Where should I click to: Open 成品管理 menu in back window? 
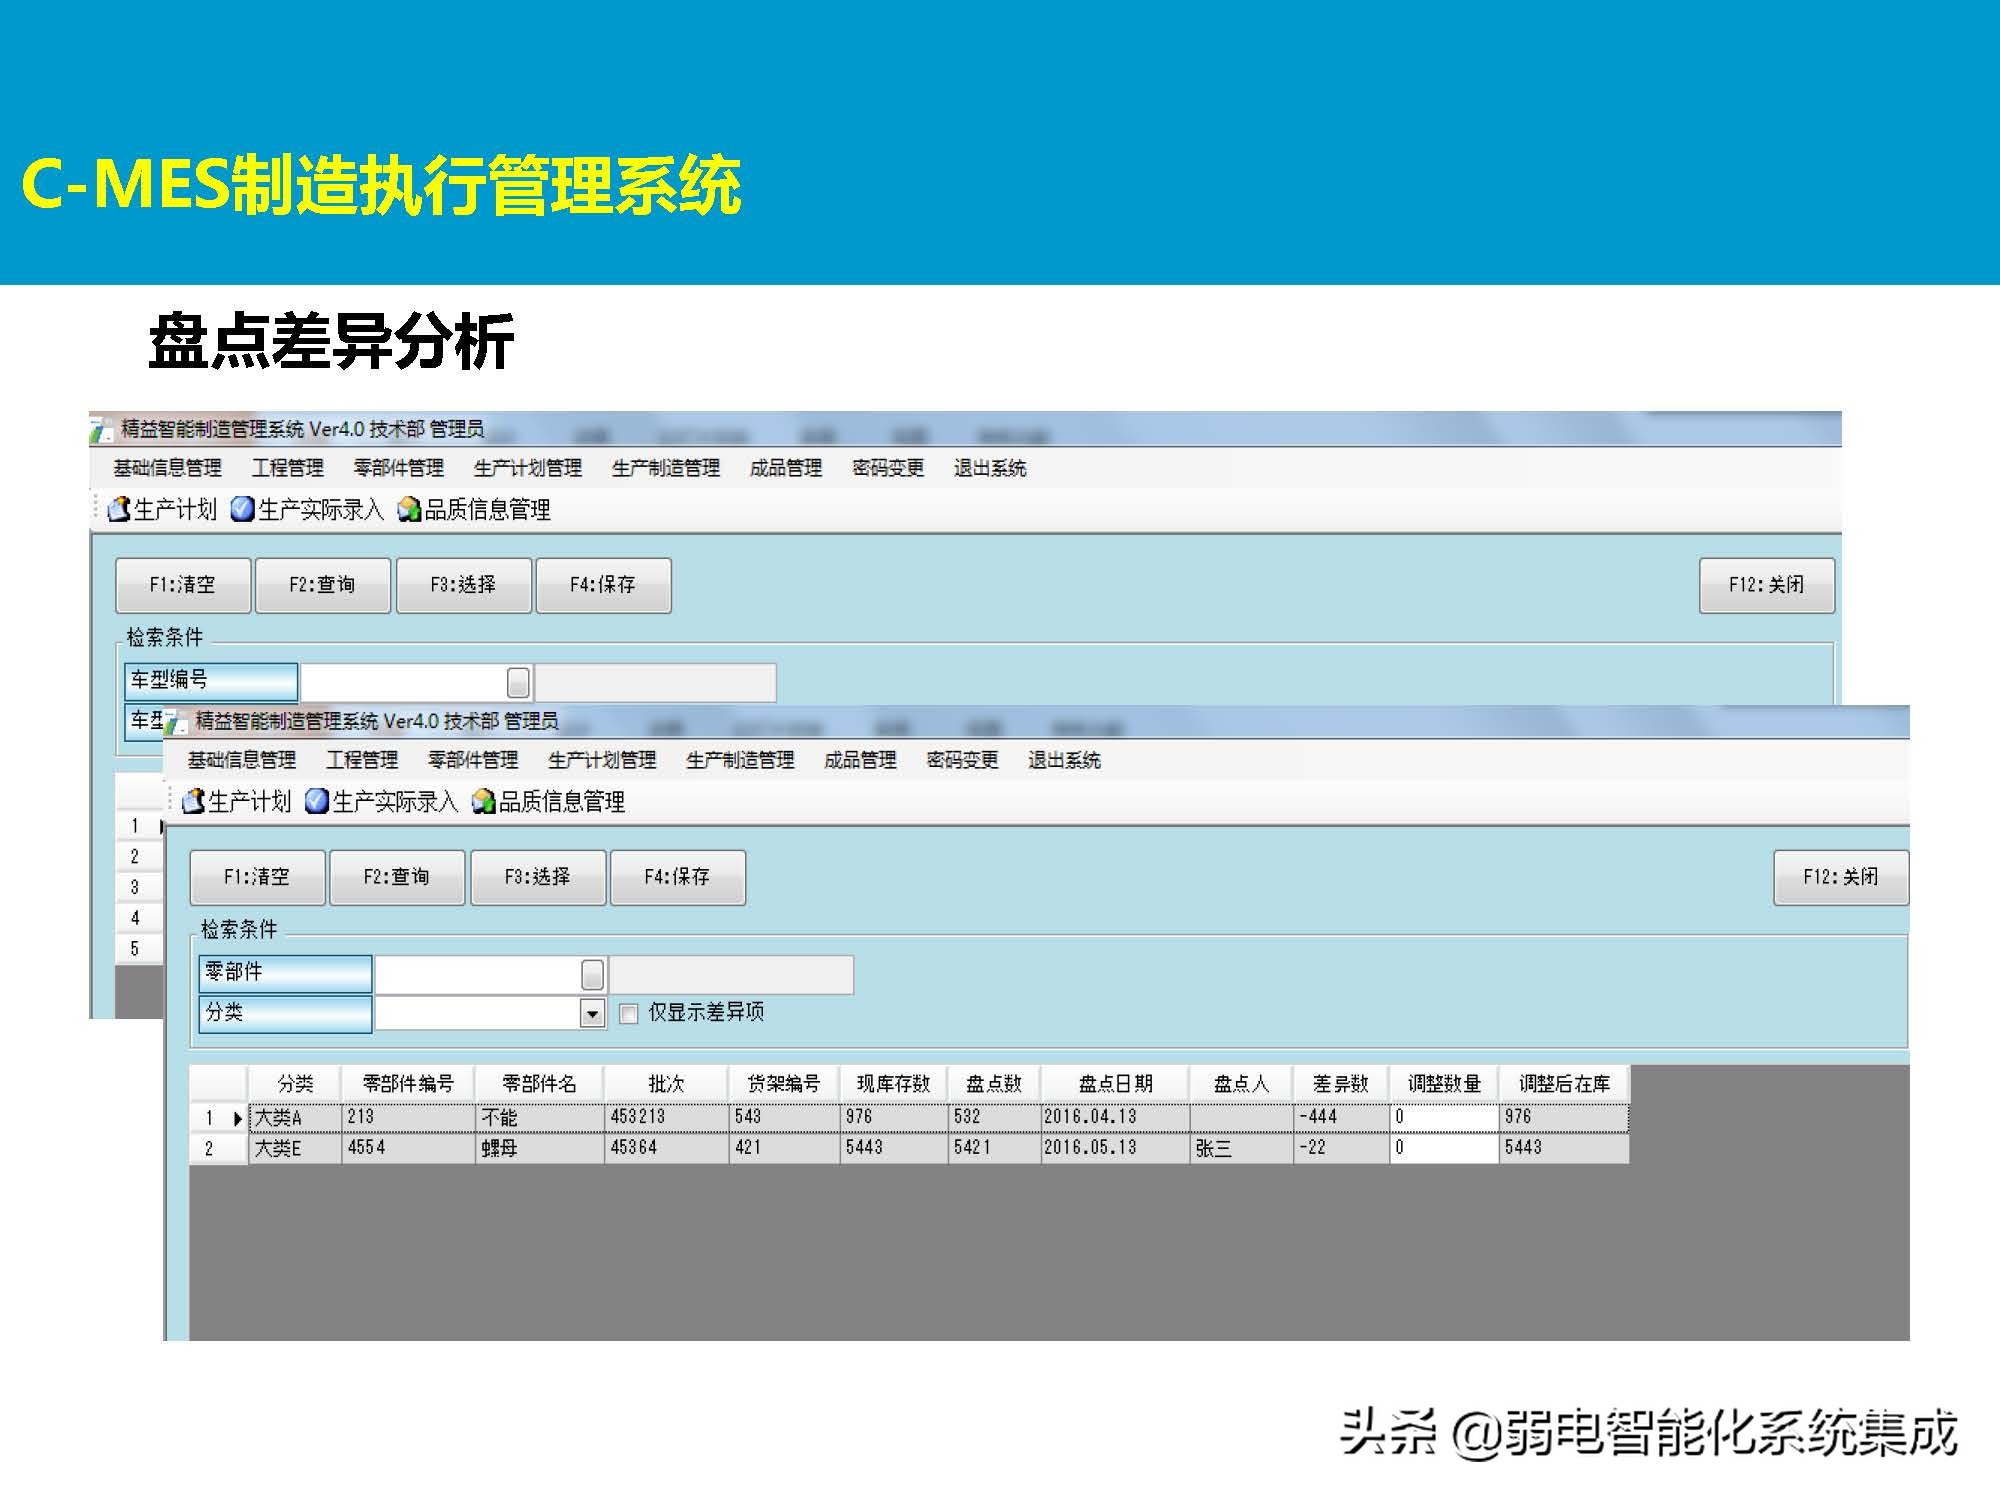coord(786,468)
